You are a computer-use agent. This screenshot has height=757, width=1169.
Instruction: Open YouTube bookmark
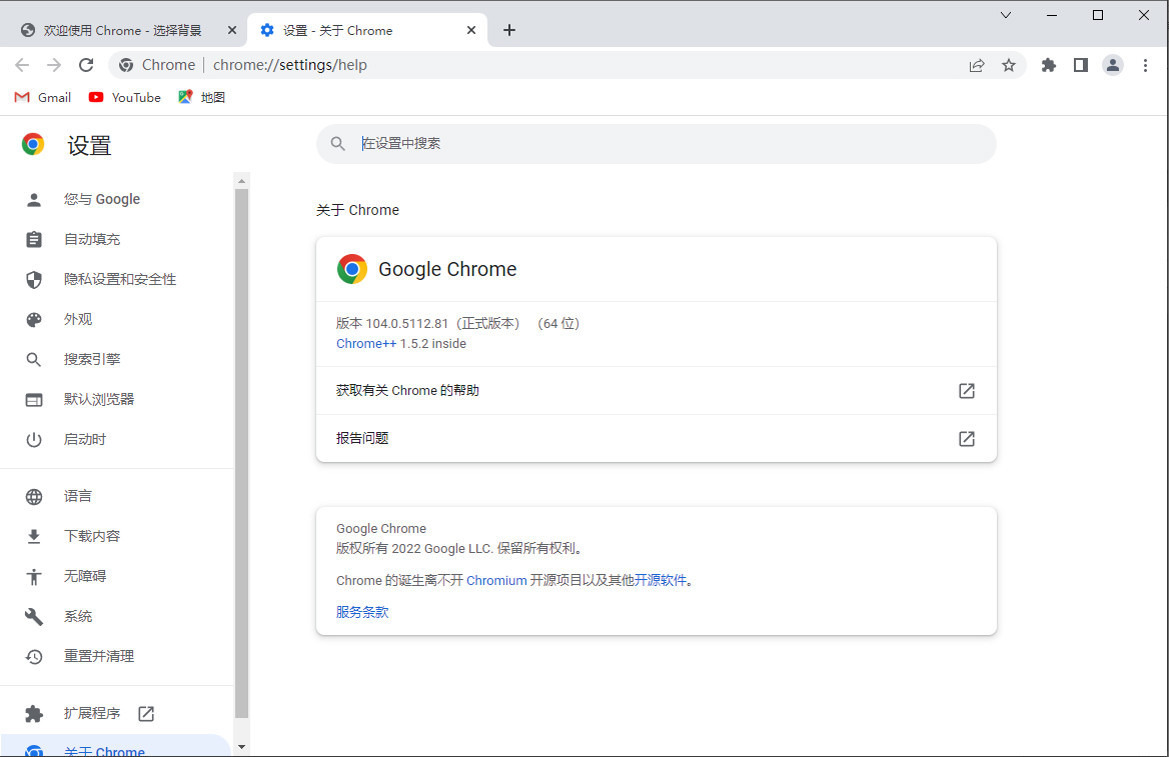pyautogui.click(x=125, y=97)
